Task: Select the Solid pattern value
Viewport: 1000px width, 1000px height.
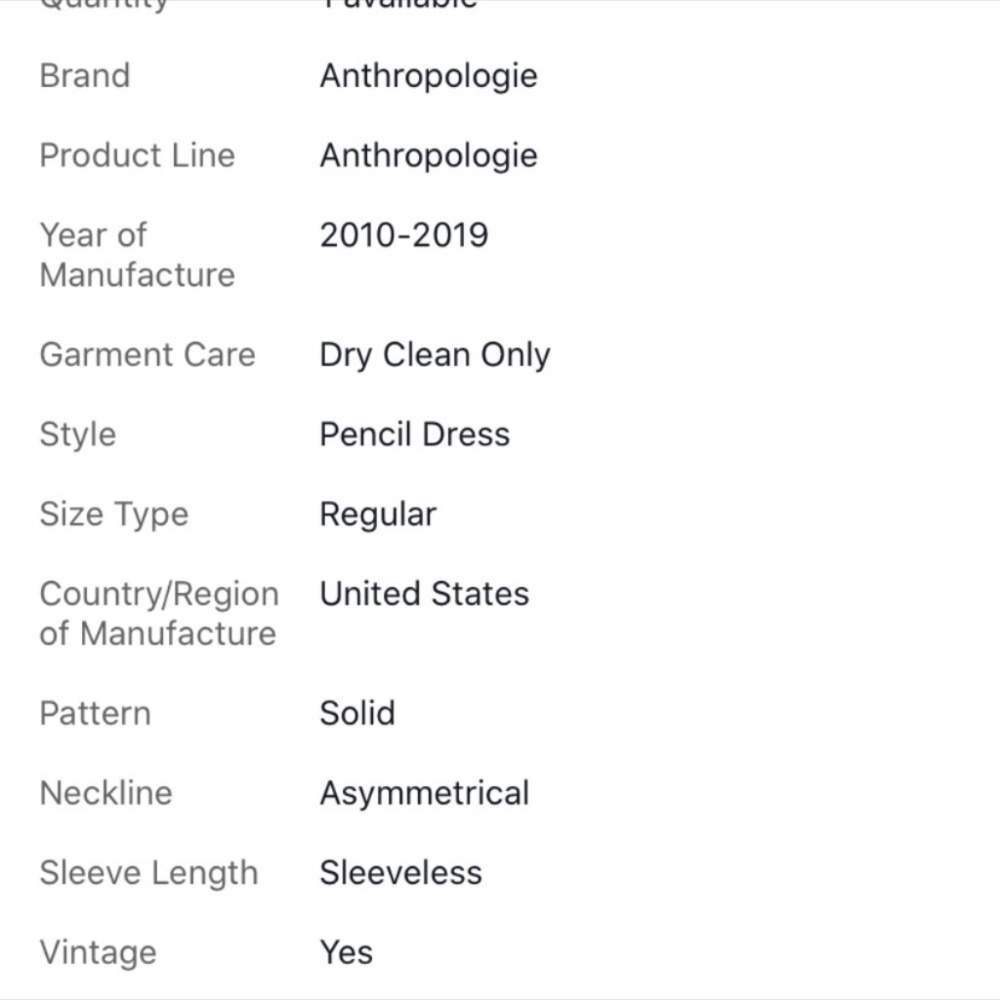Action: tap(357, 713)
